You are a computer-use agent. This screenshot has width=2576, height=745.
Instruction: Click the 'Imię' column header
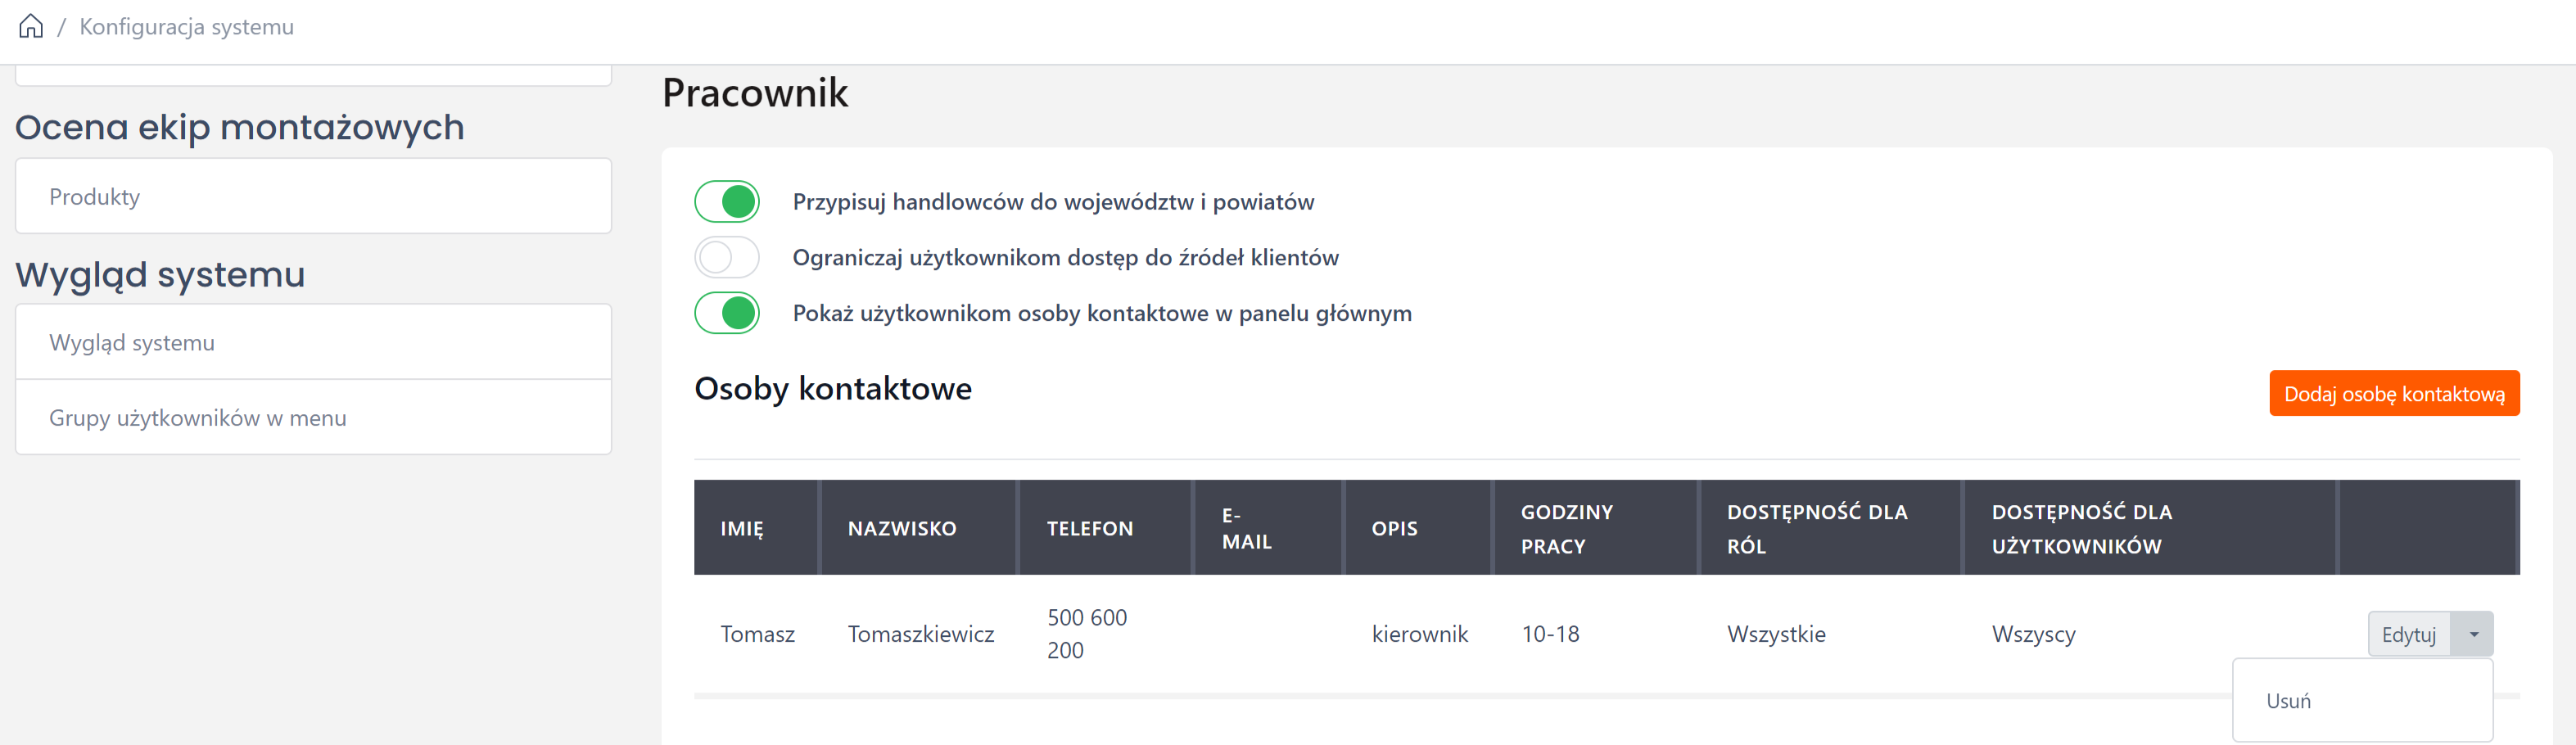742,529
